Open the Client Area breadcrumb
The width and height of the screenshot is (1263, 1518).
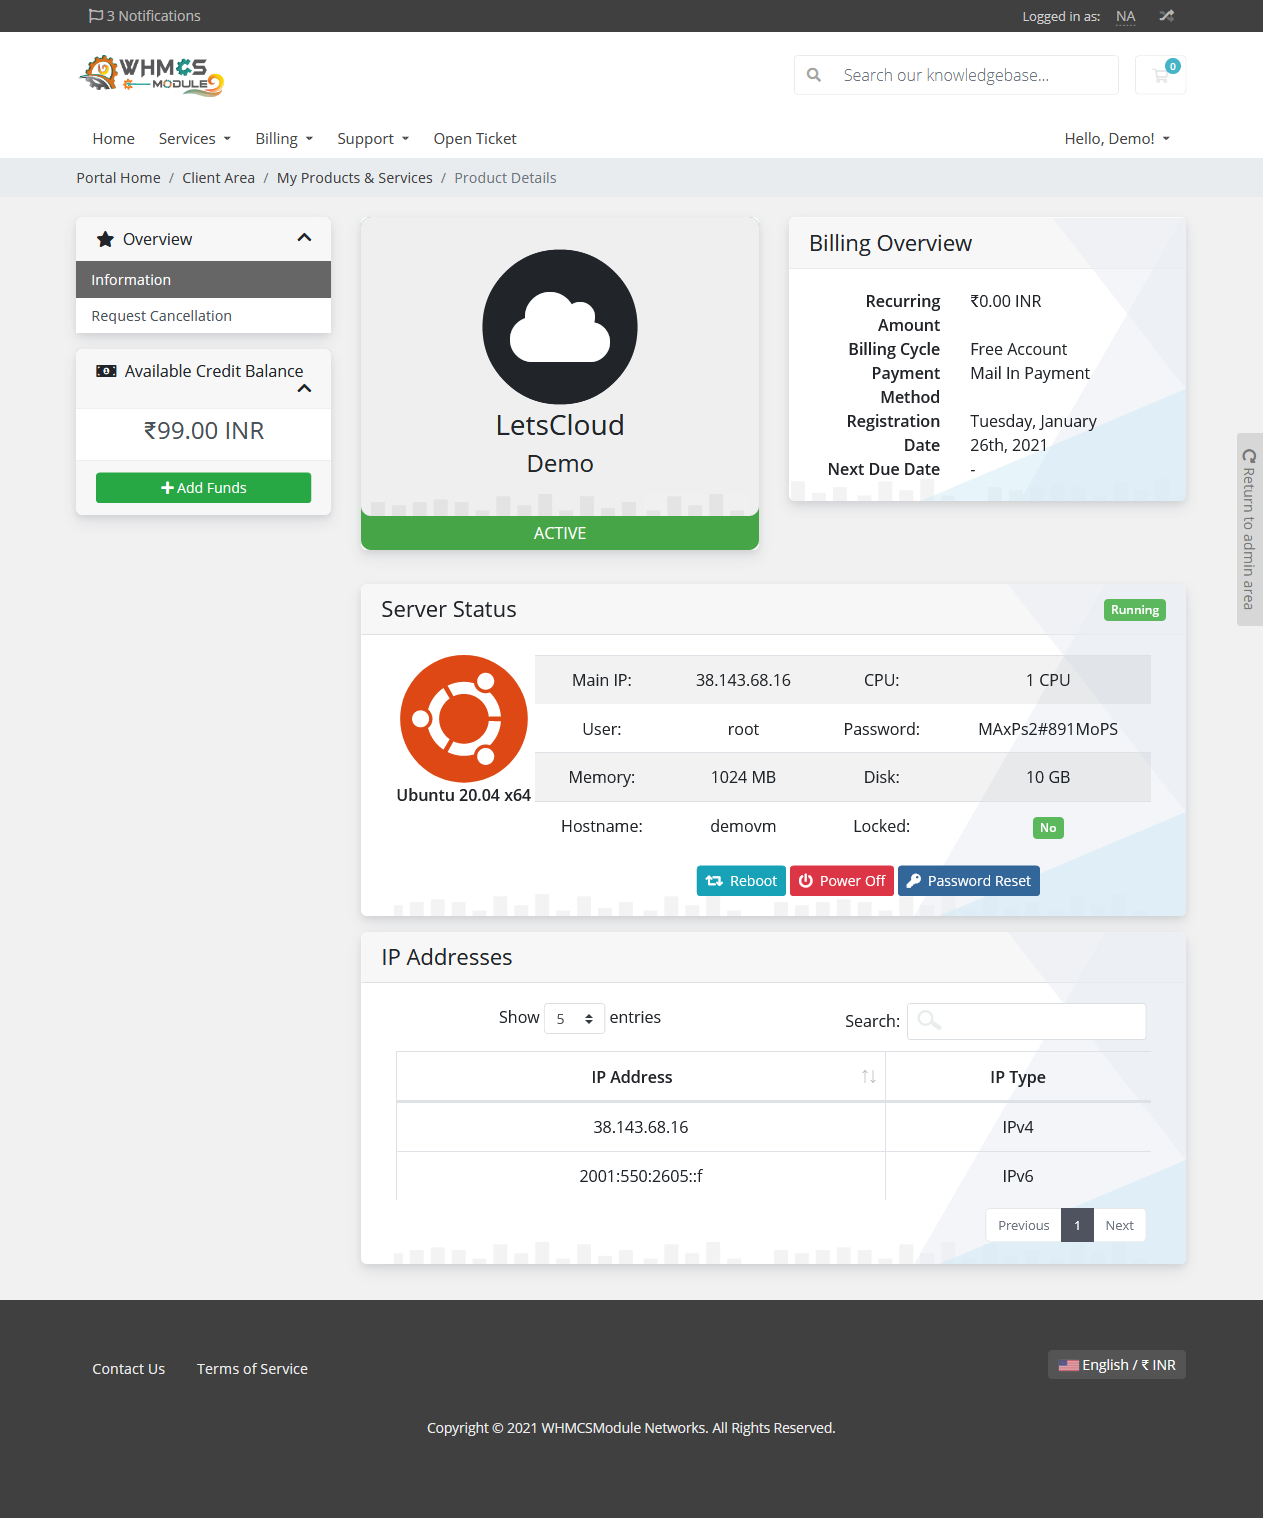[218, 178]
